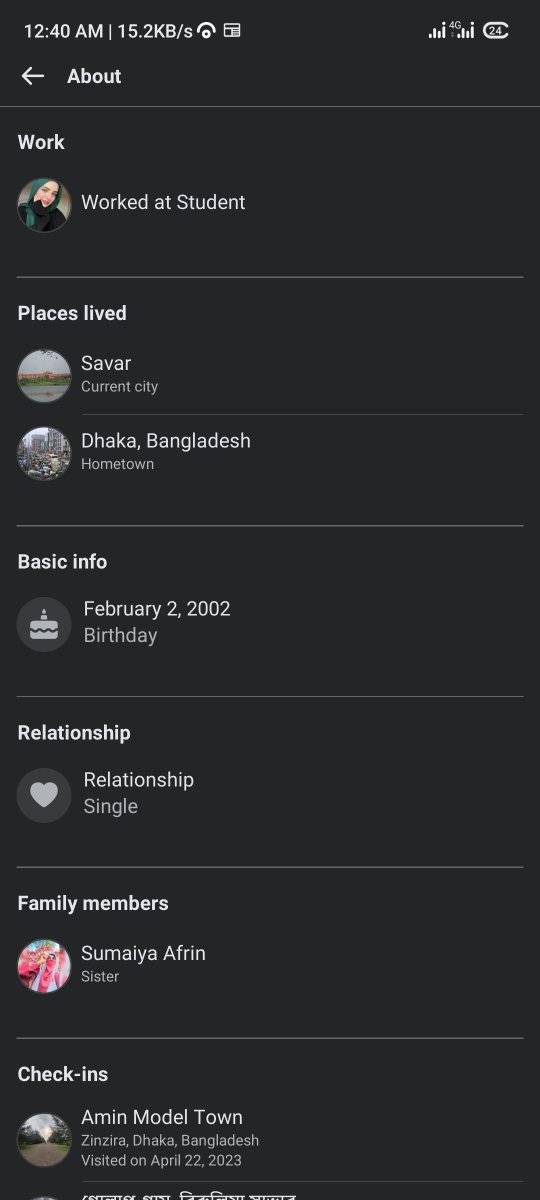Open the Savar current city page
Image resolution: width=540 pixels, height=1200 pixels.
point(270,375)
